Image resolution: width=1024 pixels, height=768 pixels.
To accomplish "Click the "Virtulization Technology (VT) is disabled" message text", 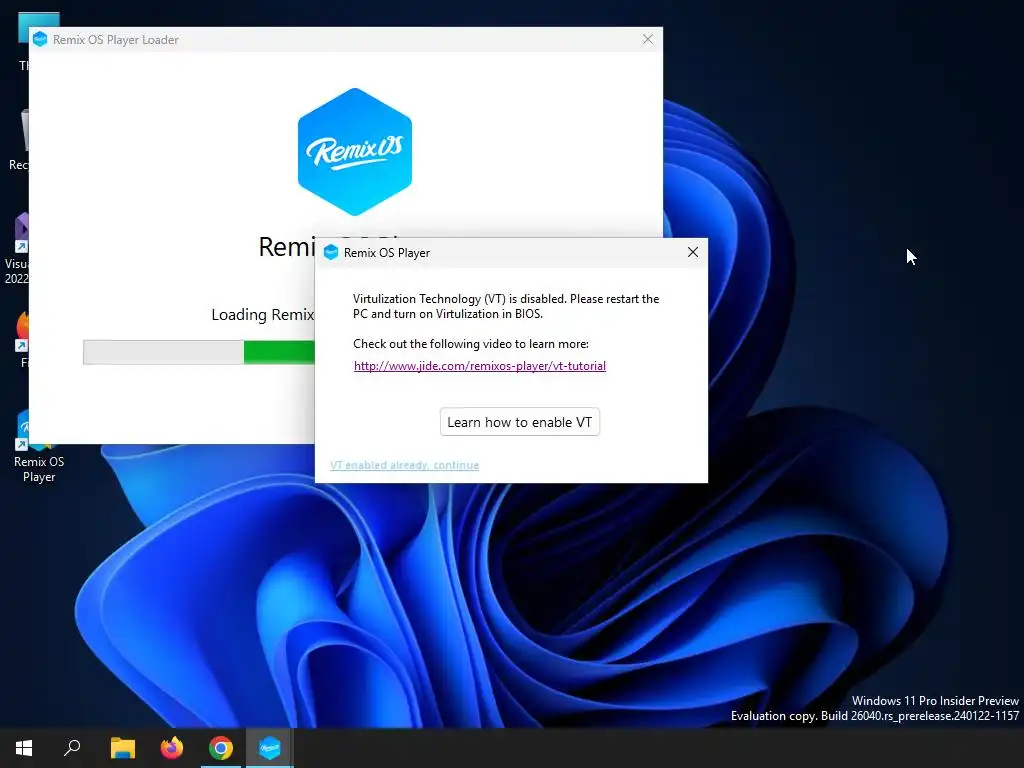I will pos(505,306).
